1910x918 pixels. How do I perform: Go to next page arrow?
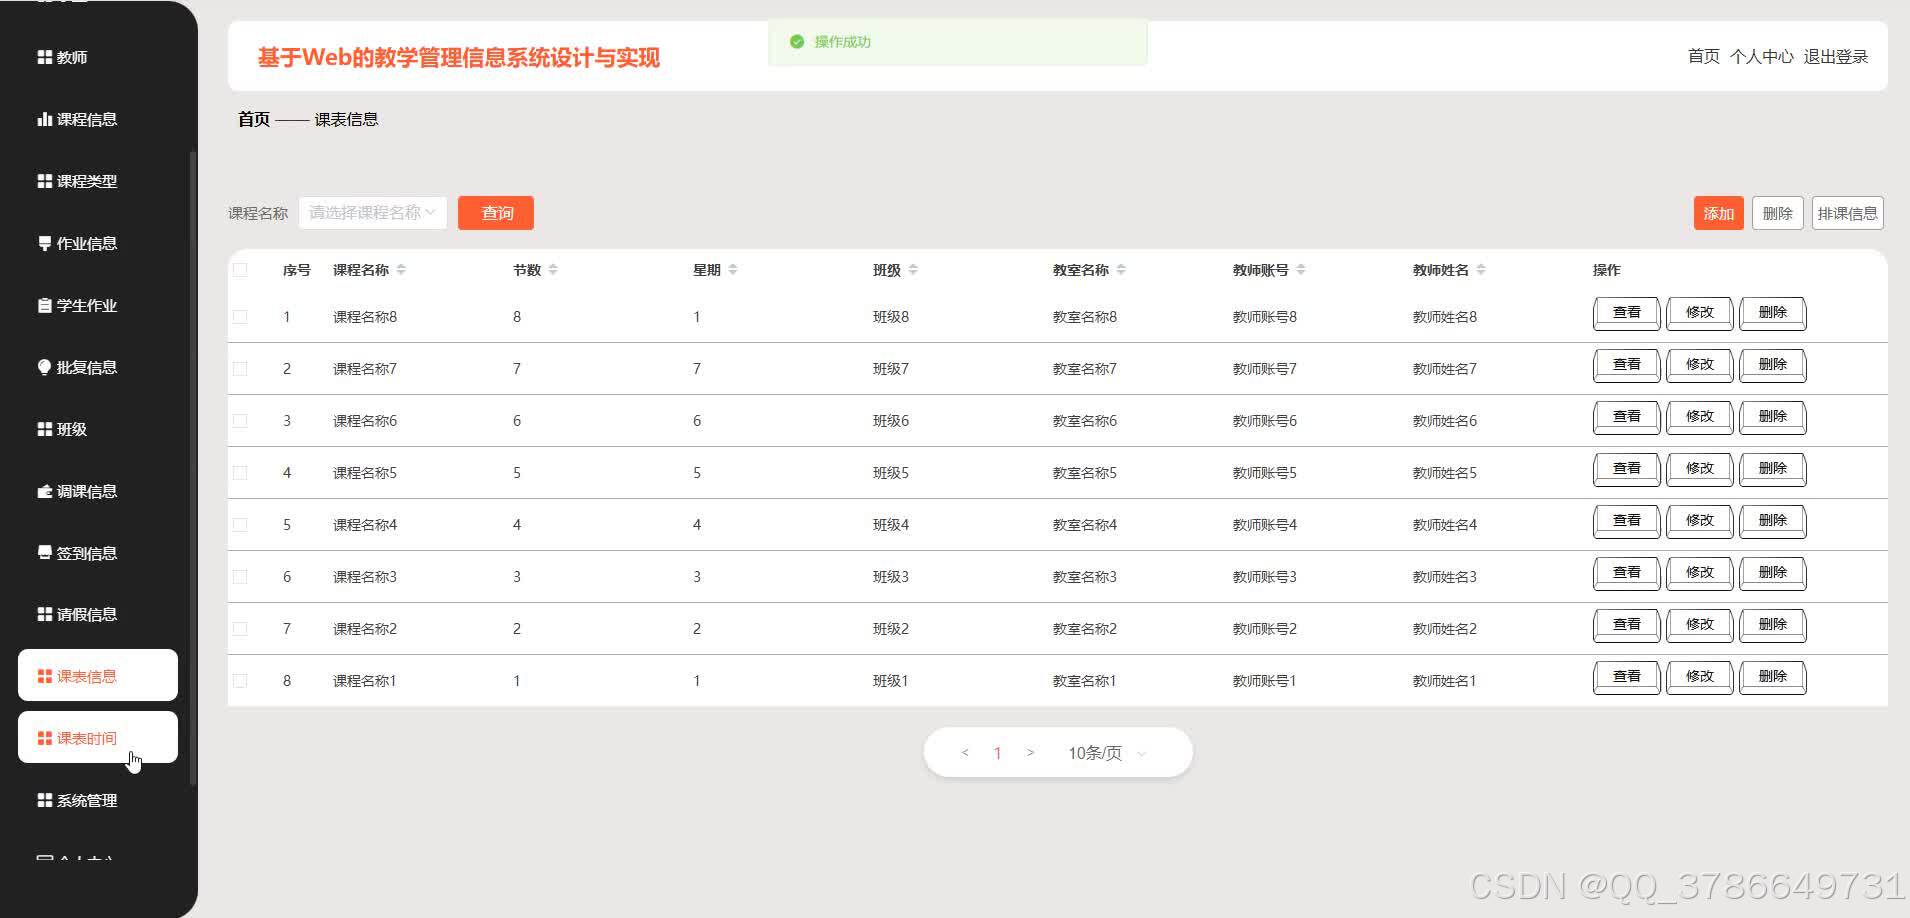1030,753
